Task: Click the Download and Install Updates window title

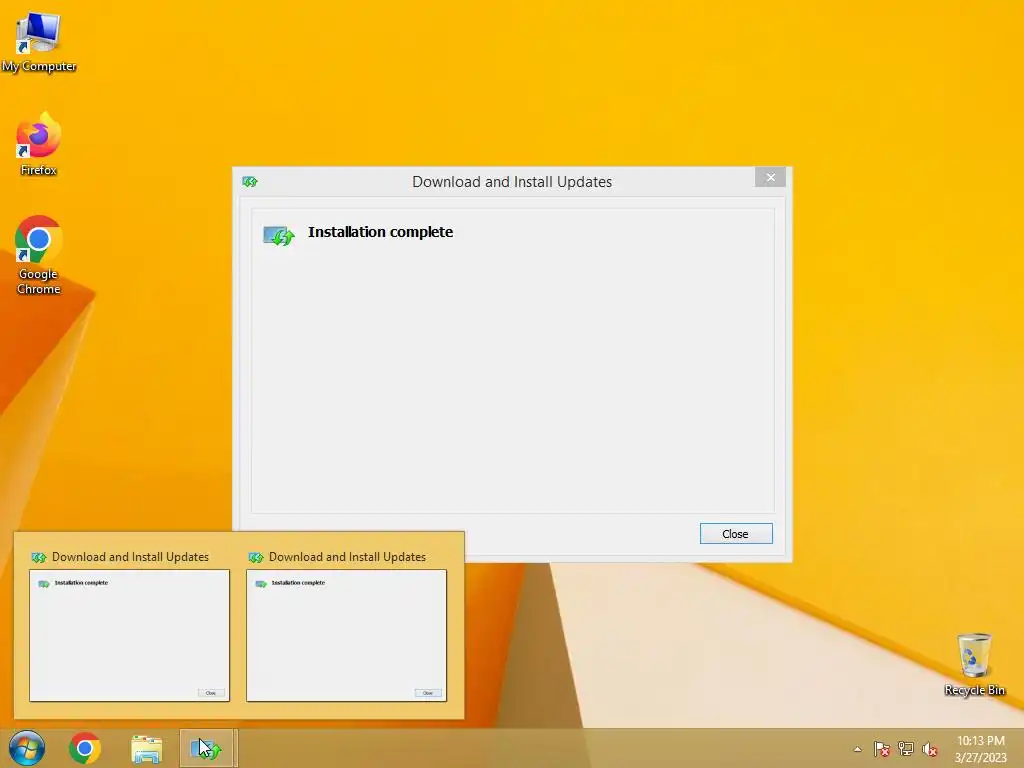Action: pos(512,182)
